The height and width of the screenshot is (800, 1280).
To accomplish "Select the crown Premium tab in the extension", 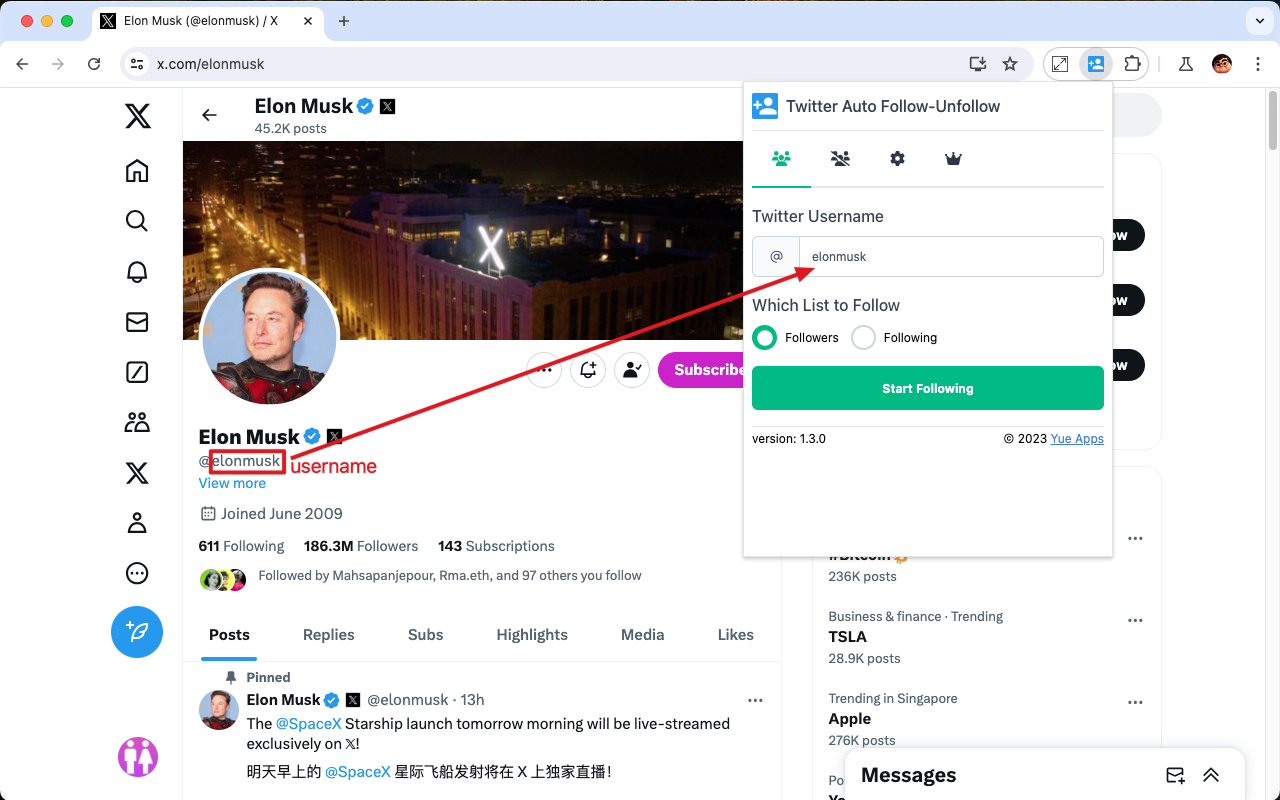I will pyautogui.click(x=953, y=158).
